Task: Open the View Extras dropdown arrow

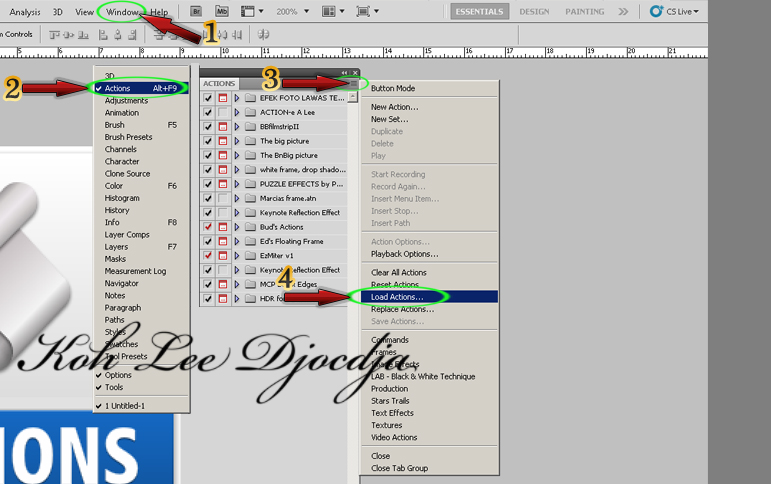Action: click(x=261, y=11)
